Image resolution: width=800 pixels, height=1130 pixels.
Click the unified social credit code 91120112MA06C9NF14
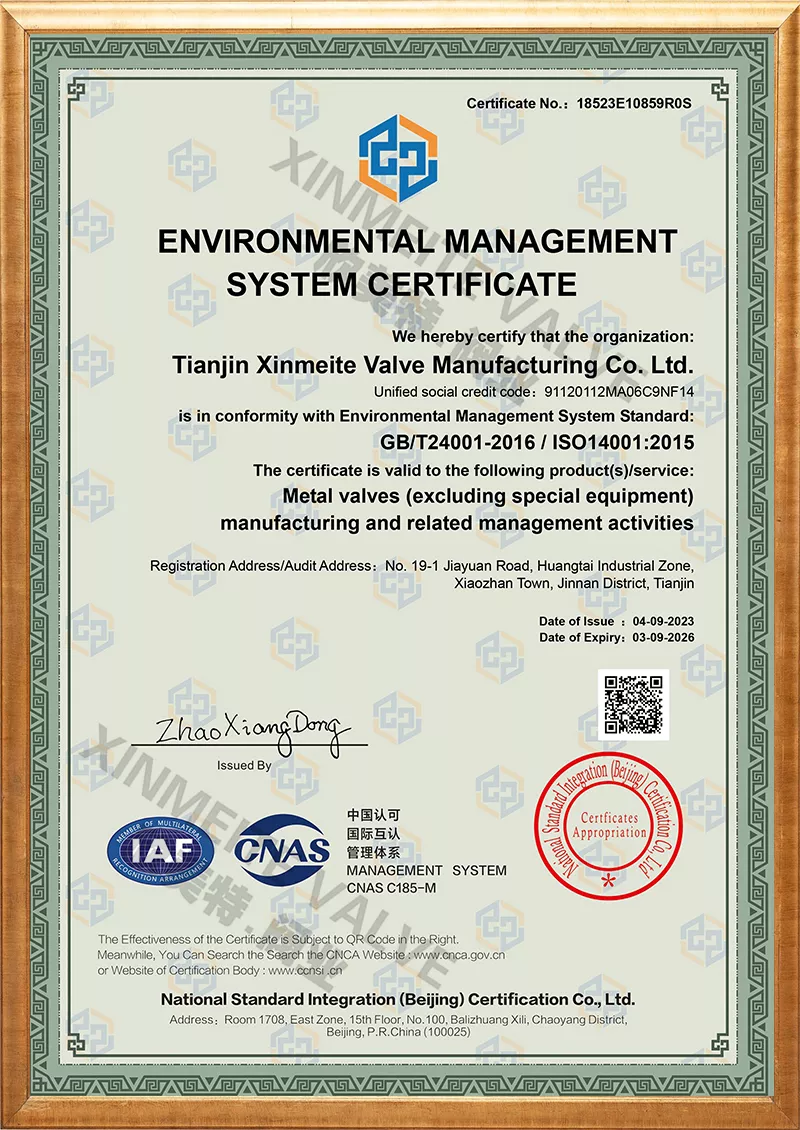click(x=619, y=392)
